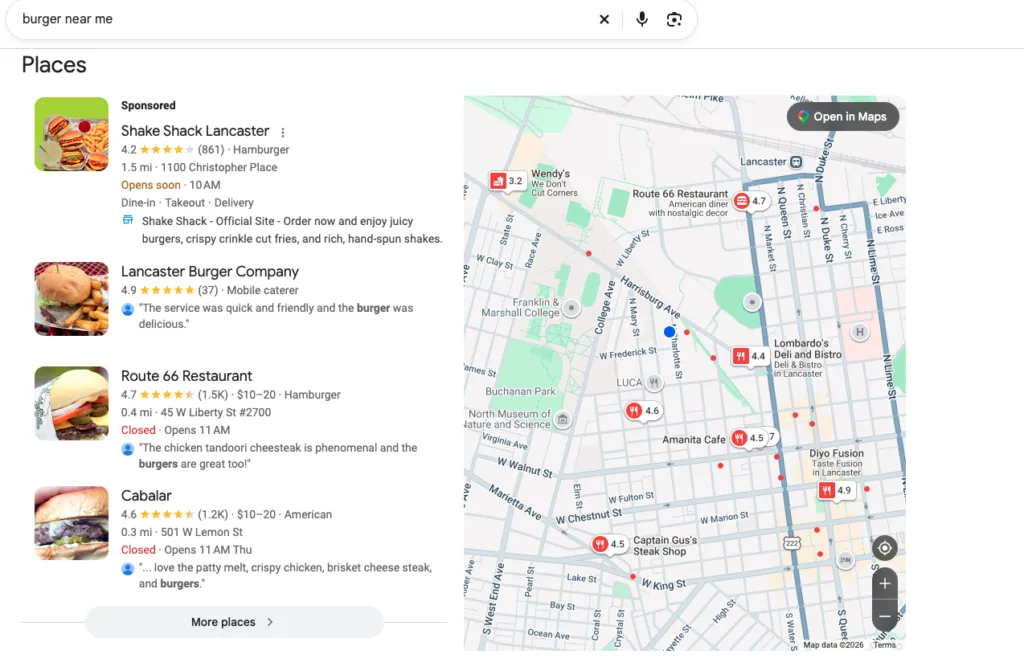Click Diyo Fusion 4.9 map pin
Image resolution: width=1024 pixels, height=671 pixels.
837,490
